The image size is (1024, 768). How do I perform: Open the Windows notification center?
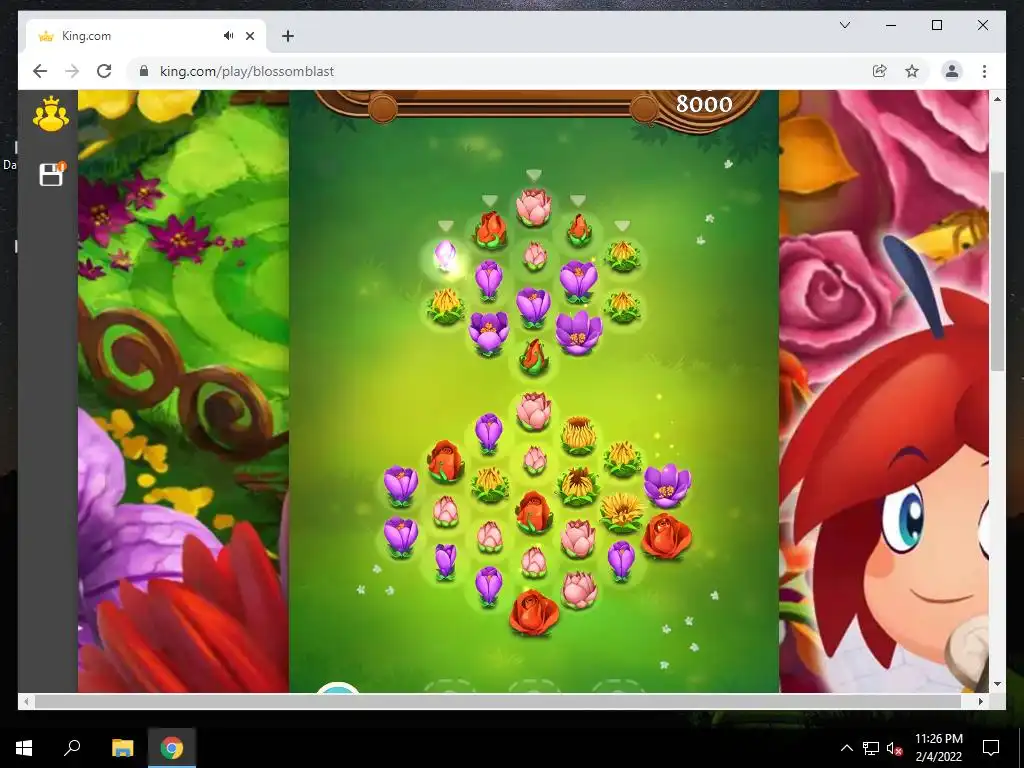(x=991, y=748)
